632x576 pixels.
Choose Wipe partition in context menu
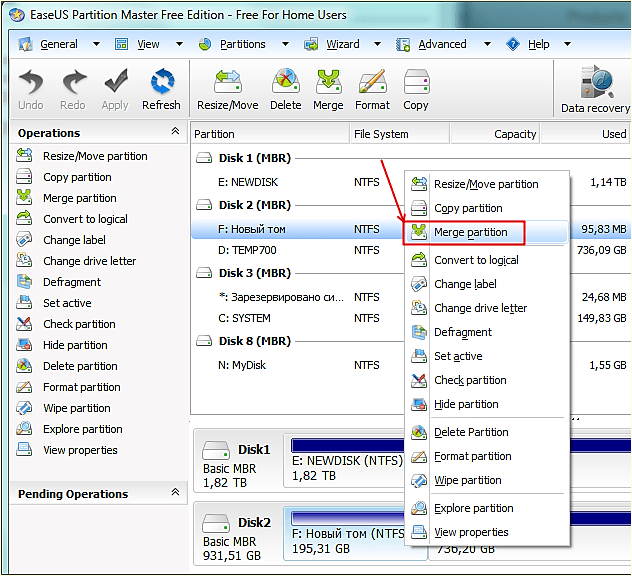(487, 480)
